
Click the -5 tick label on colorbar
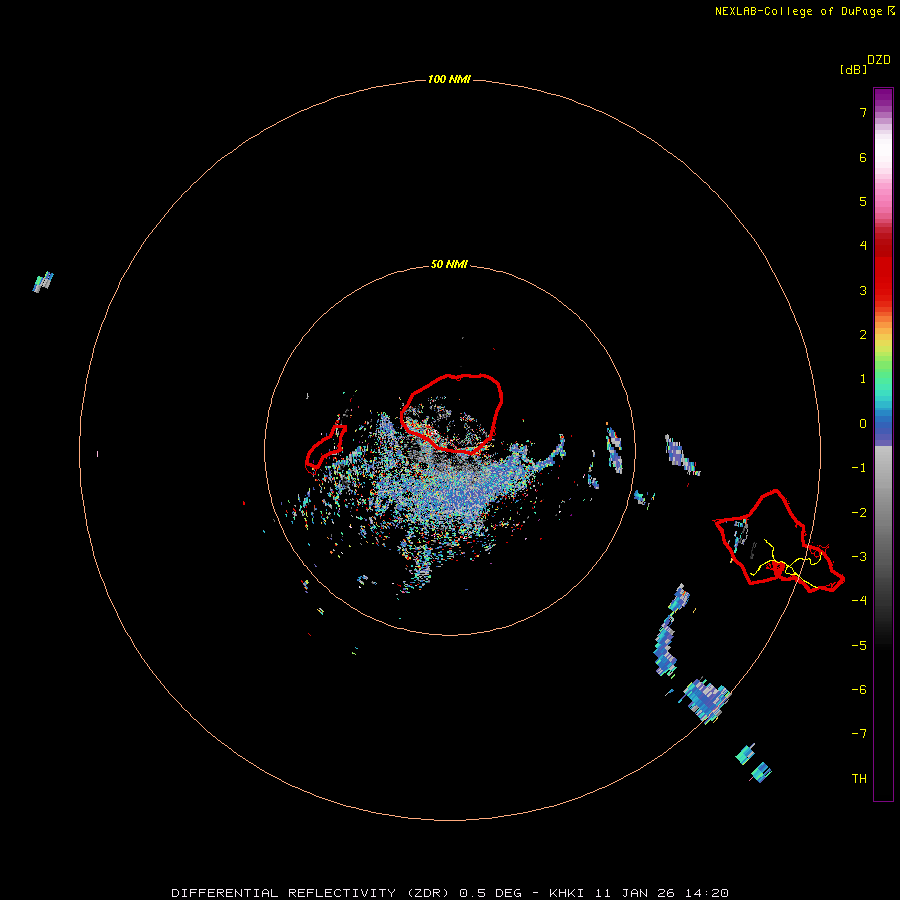point(859,646)
